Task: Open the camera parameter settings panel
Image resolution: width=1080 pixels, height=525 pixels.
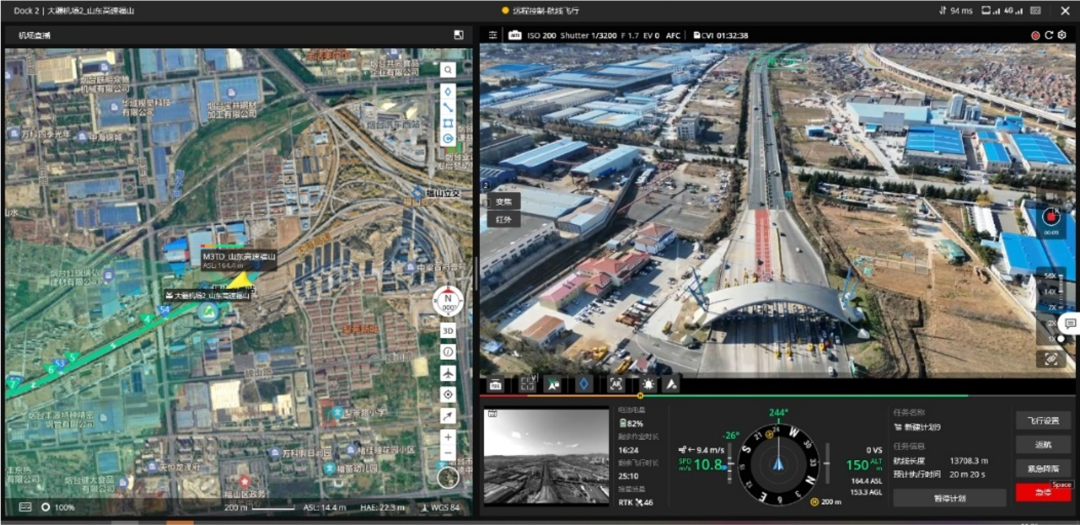Action: (492, 35)
